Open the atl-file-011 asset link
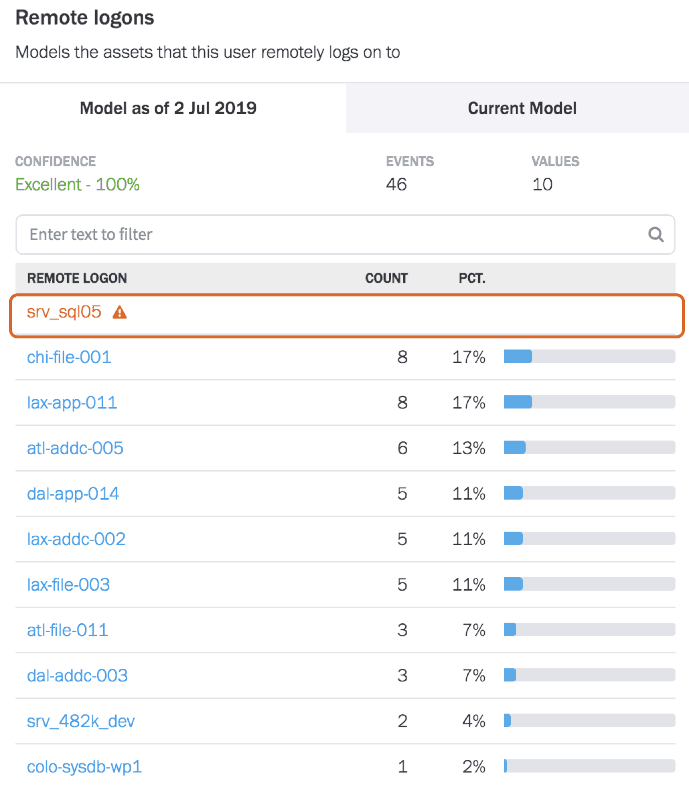 (x=67, y=630)
